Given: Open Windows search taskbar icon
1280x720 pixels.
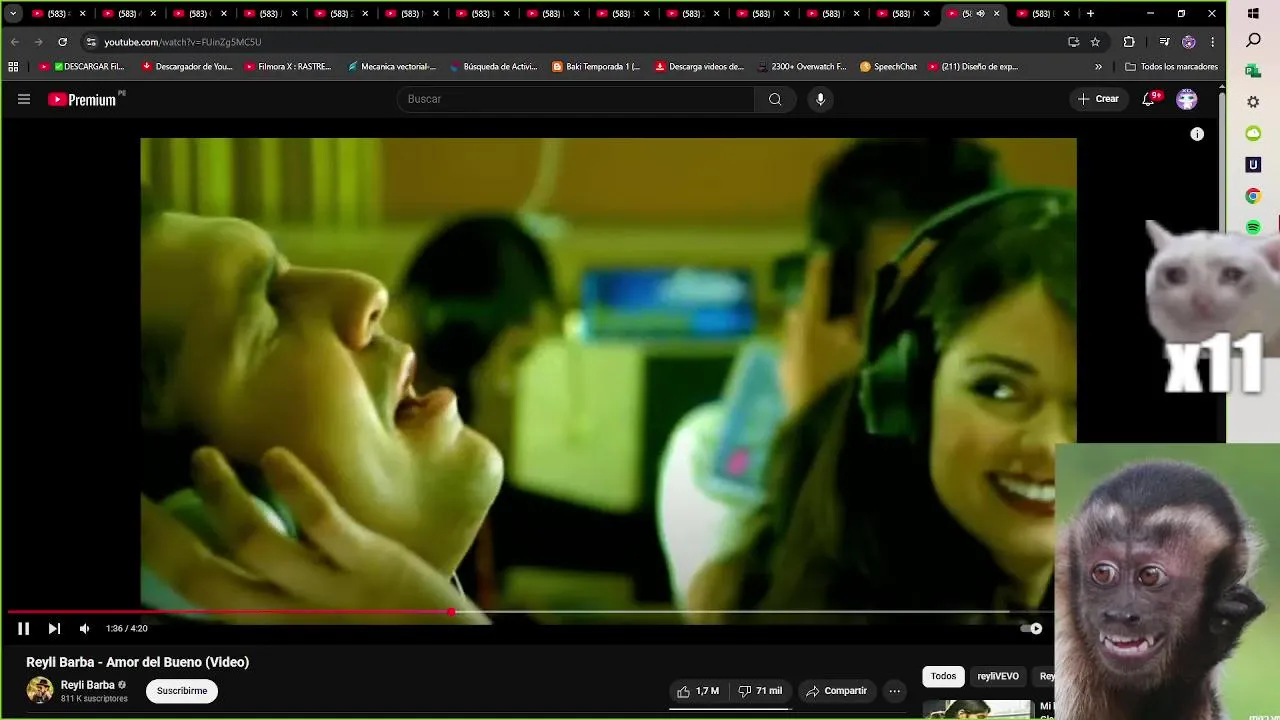Looking at the screenshot, I should (x=1253, y=41).
